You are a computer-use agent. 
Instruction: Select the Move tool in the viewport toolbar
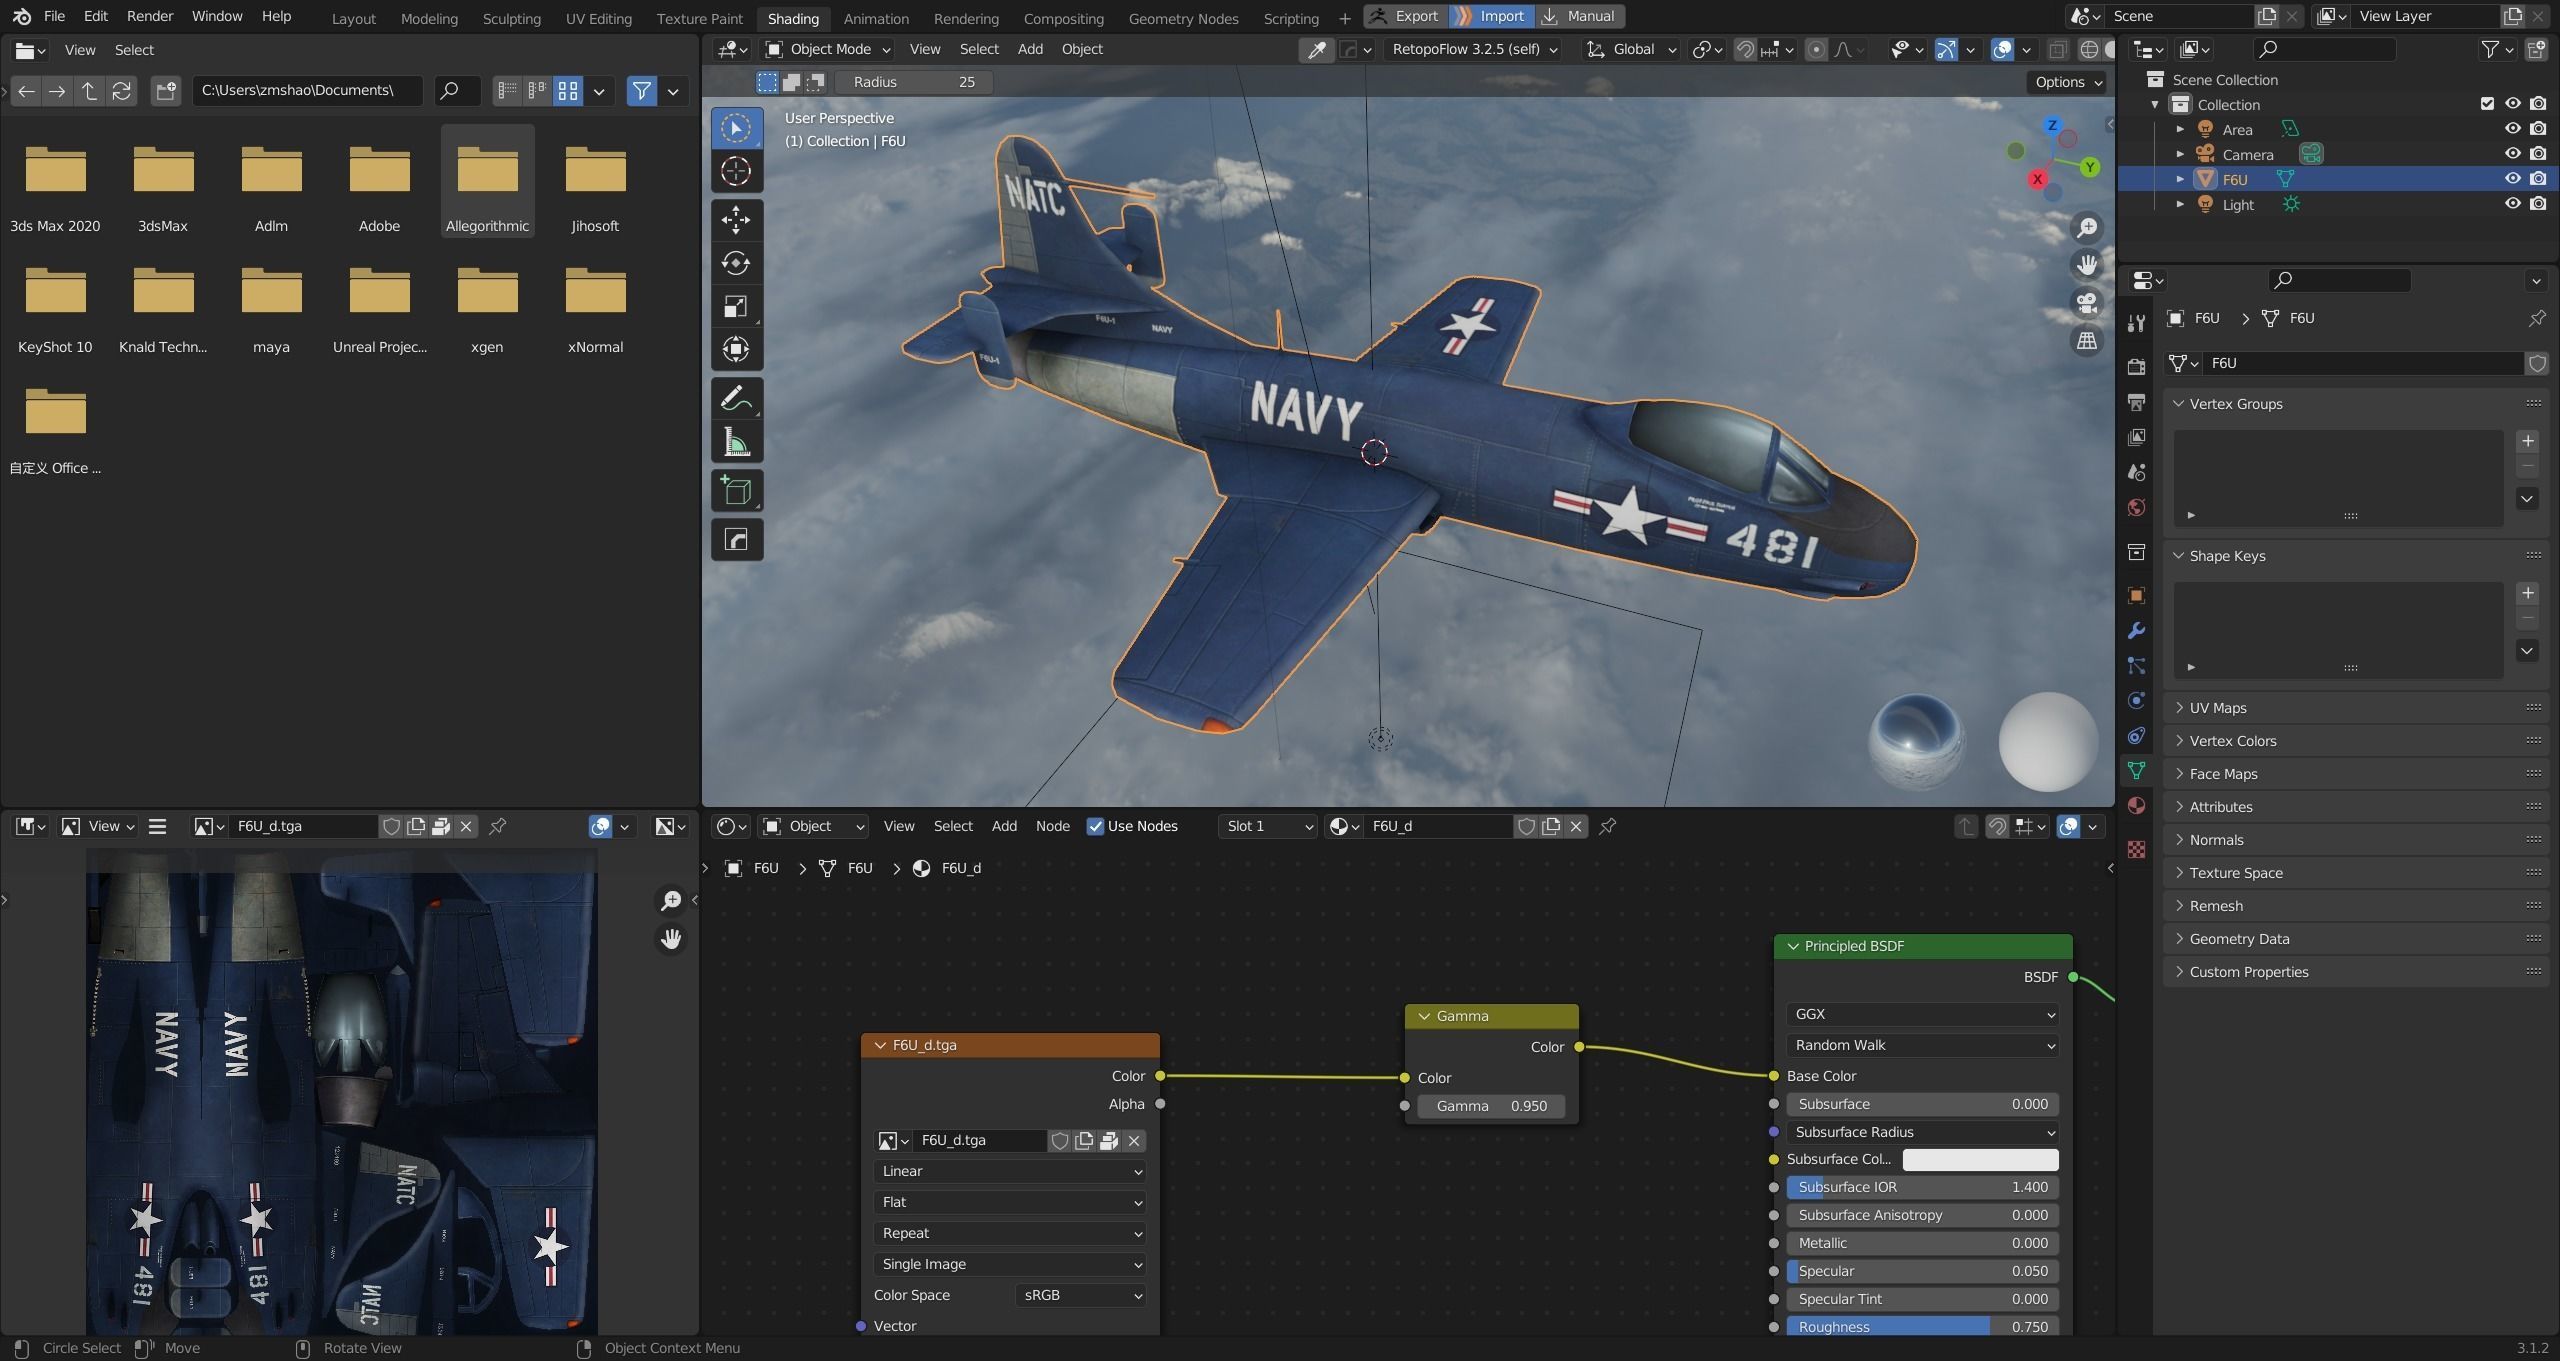coord(737,220)
